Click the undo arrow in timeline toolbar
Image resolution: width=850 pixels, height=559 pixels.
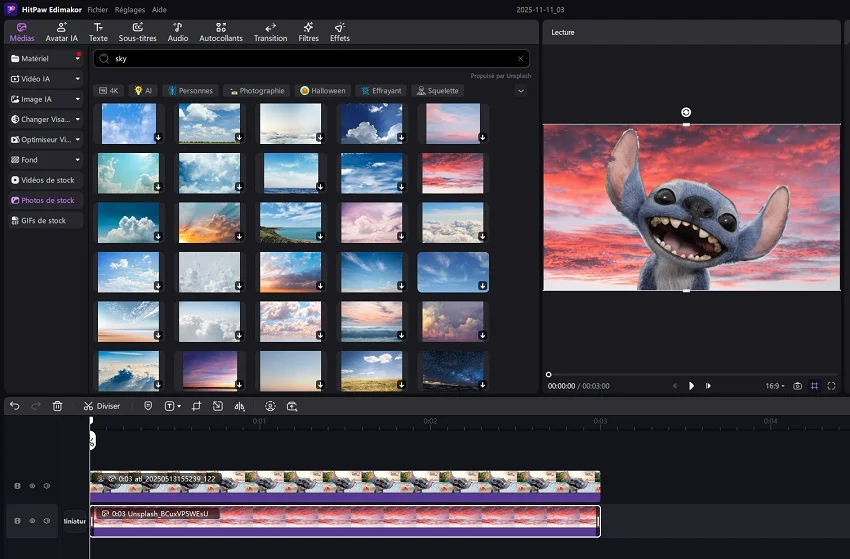pos(15,406)
